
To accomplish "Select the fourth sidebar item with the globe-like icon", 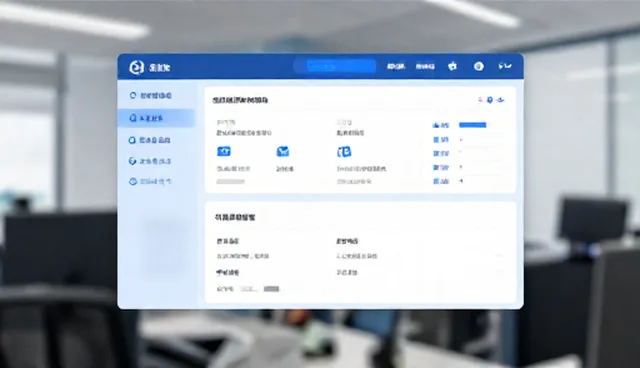I will 150,161.
